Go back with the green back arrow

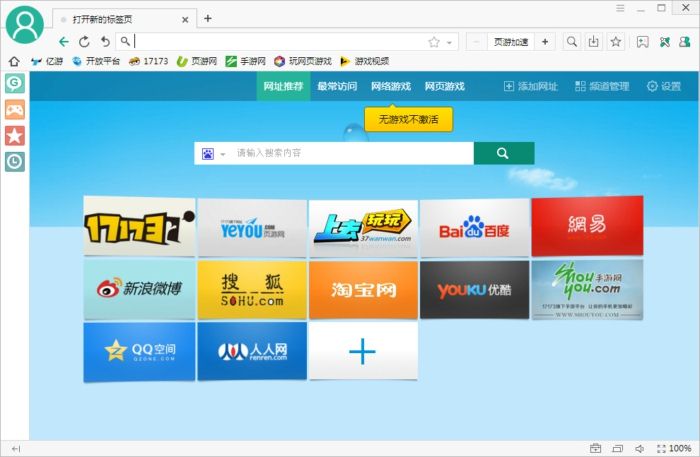64,42
